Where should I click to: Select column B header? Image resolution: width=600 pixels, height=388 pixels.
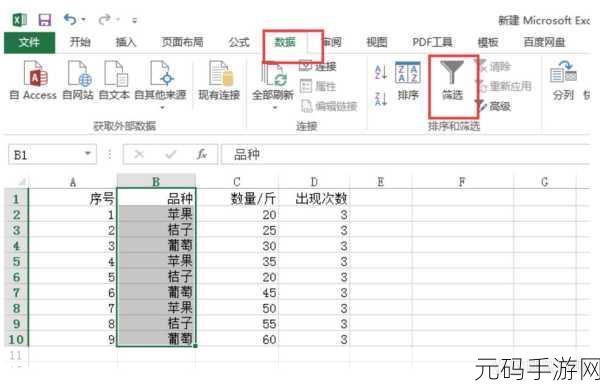point(156,182)
